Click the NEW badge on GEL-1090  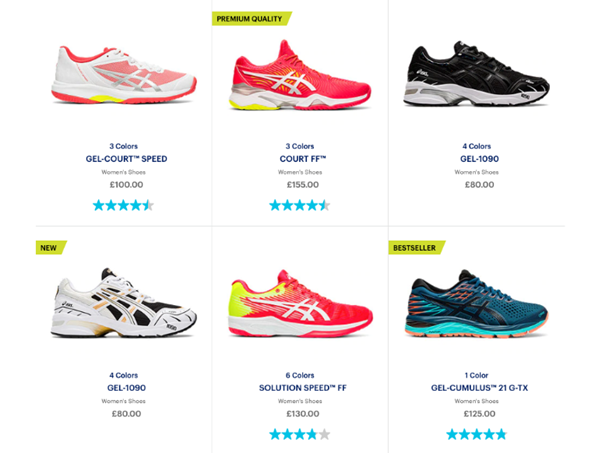(51, 248)
